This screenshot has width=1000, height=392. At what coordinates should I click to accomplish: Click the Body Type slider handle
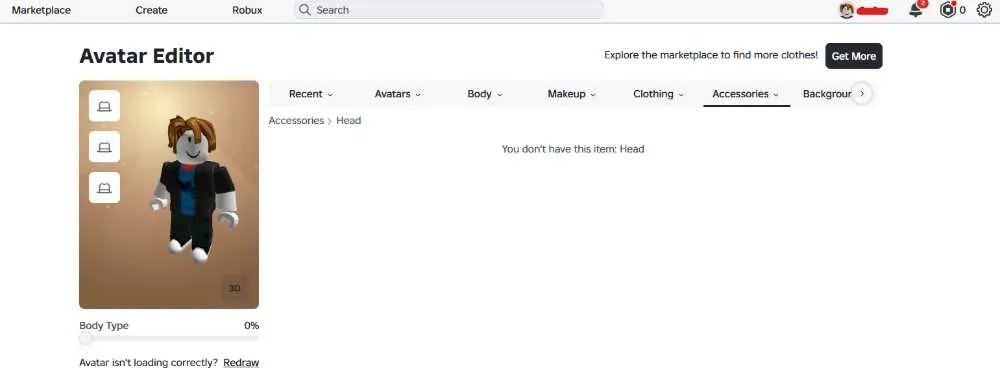(85, 339)
